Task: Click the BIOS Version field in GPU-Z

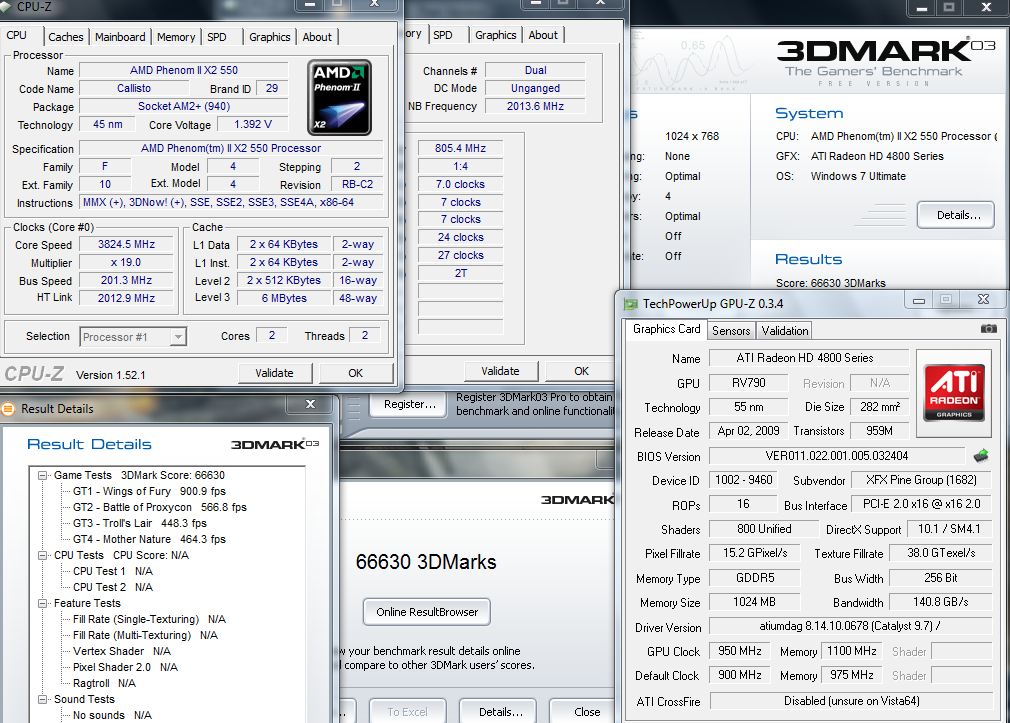Action: coord(837,456)
